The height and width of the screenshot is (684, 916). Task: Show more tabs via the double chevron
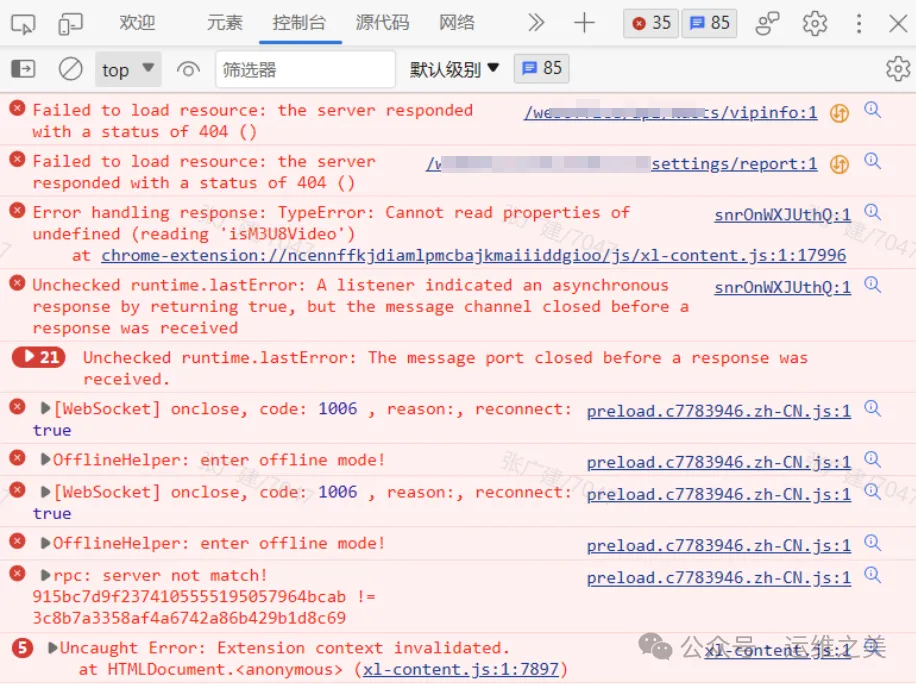tap(536, 23)
